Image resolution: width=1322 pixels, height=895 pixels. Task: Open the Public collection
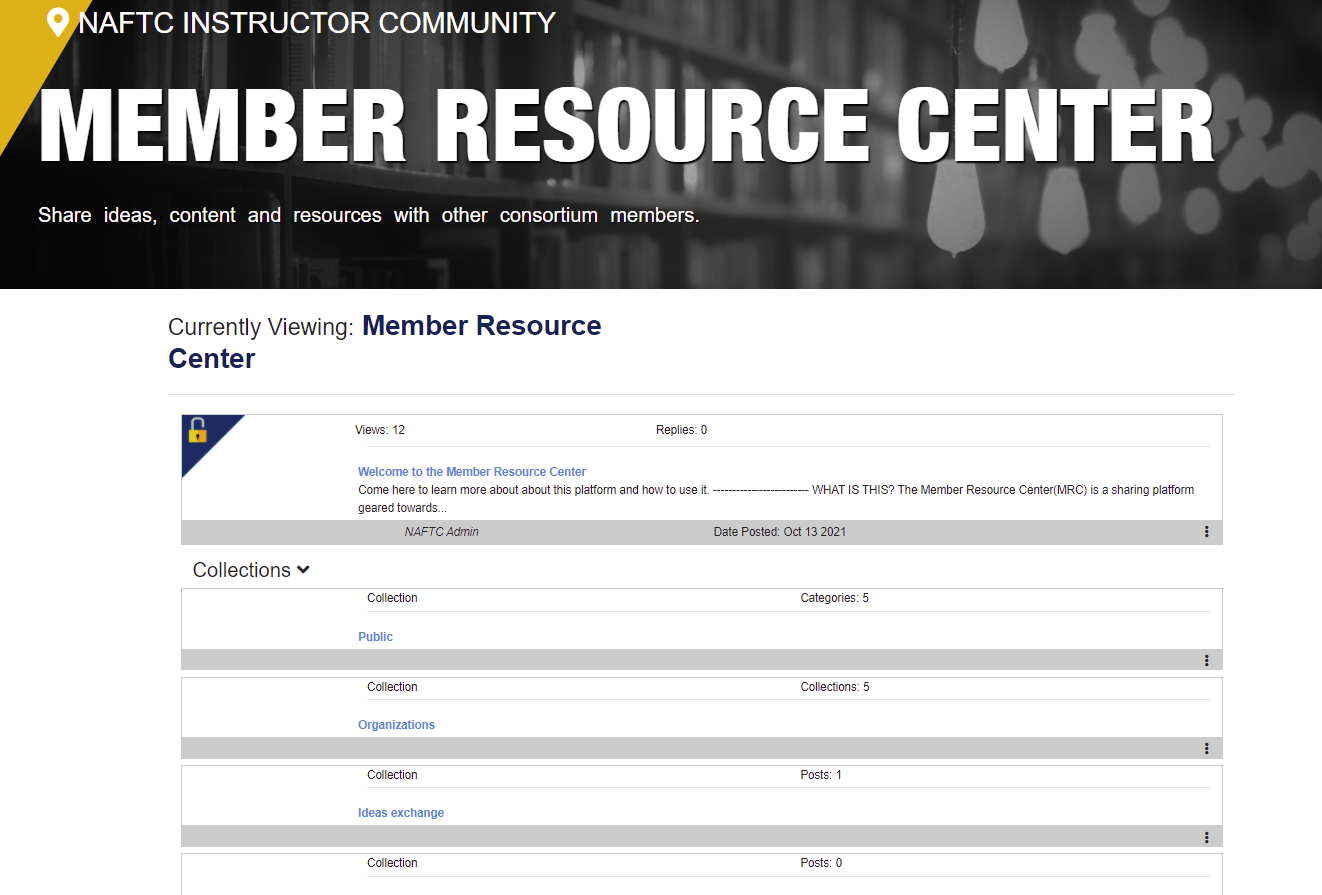(x=375, y=637)
